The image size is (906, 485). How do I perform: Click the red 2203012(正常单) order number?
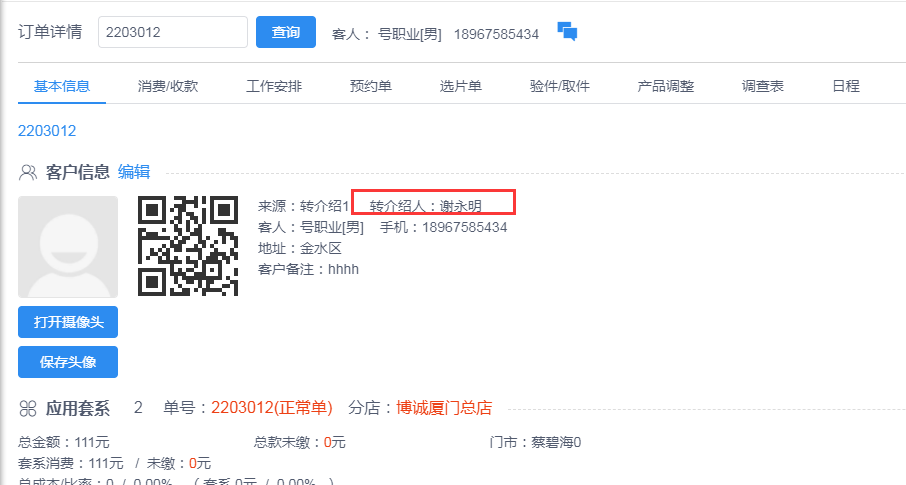[272, 408]
